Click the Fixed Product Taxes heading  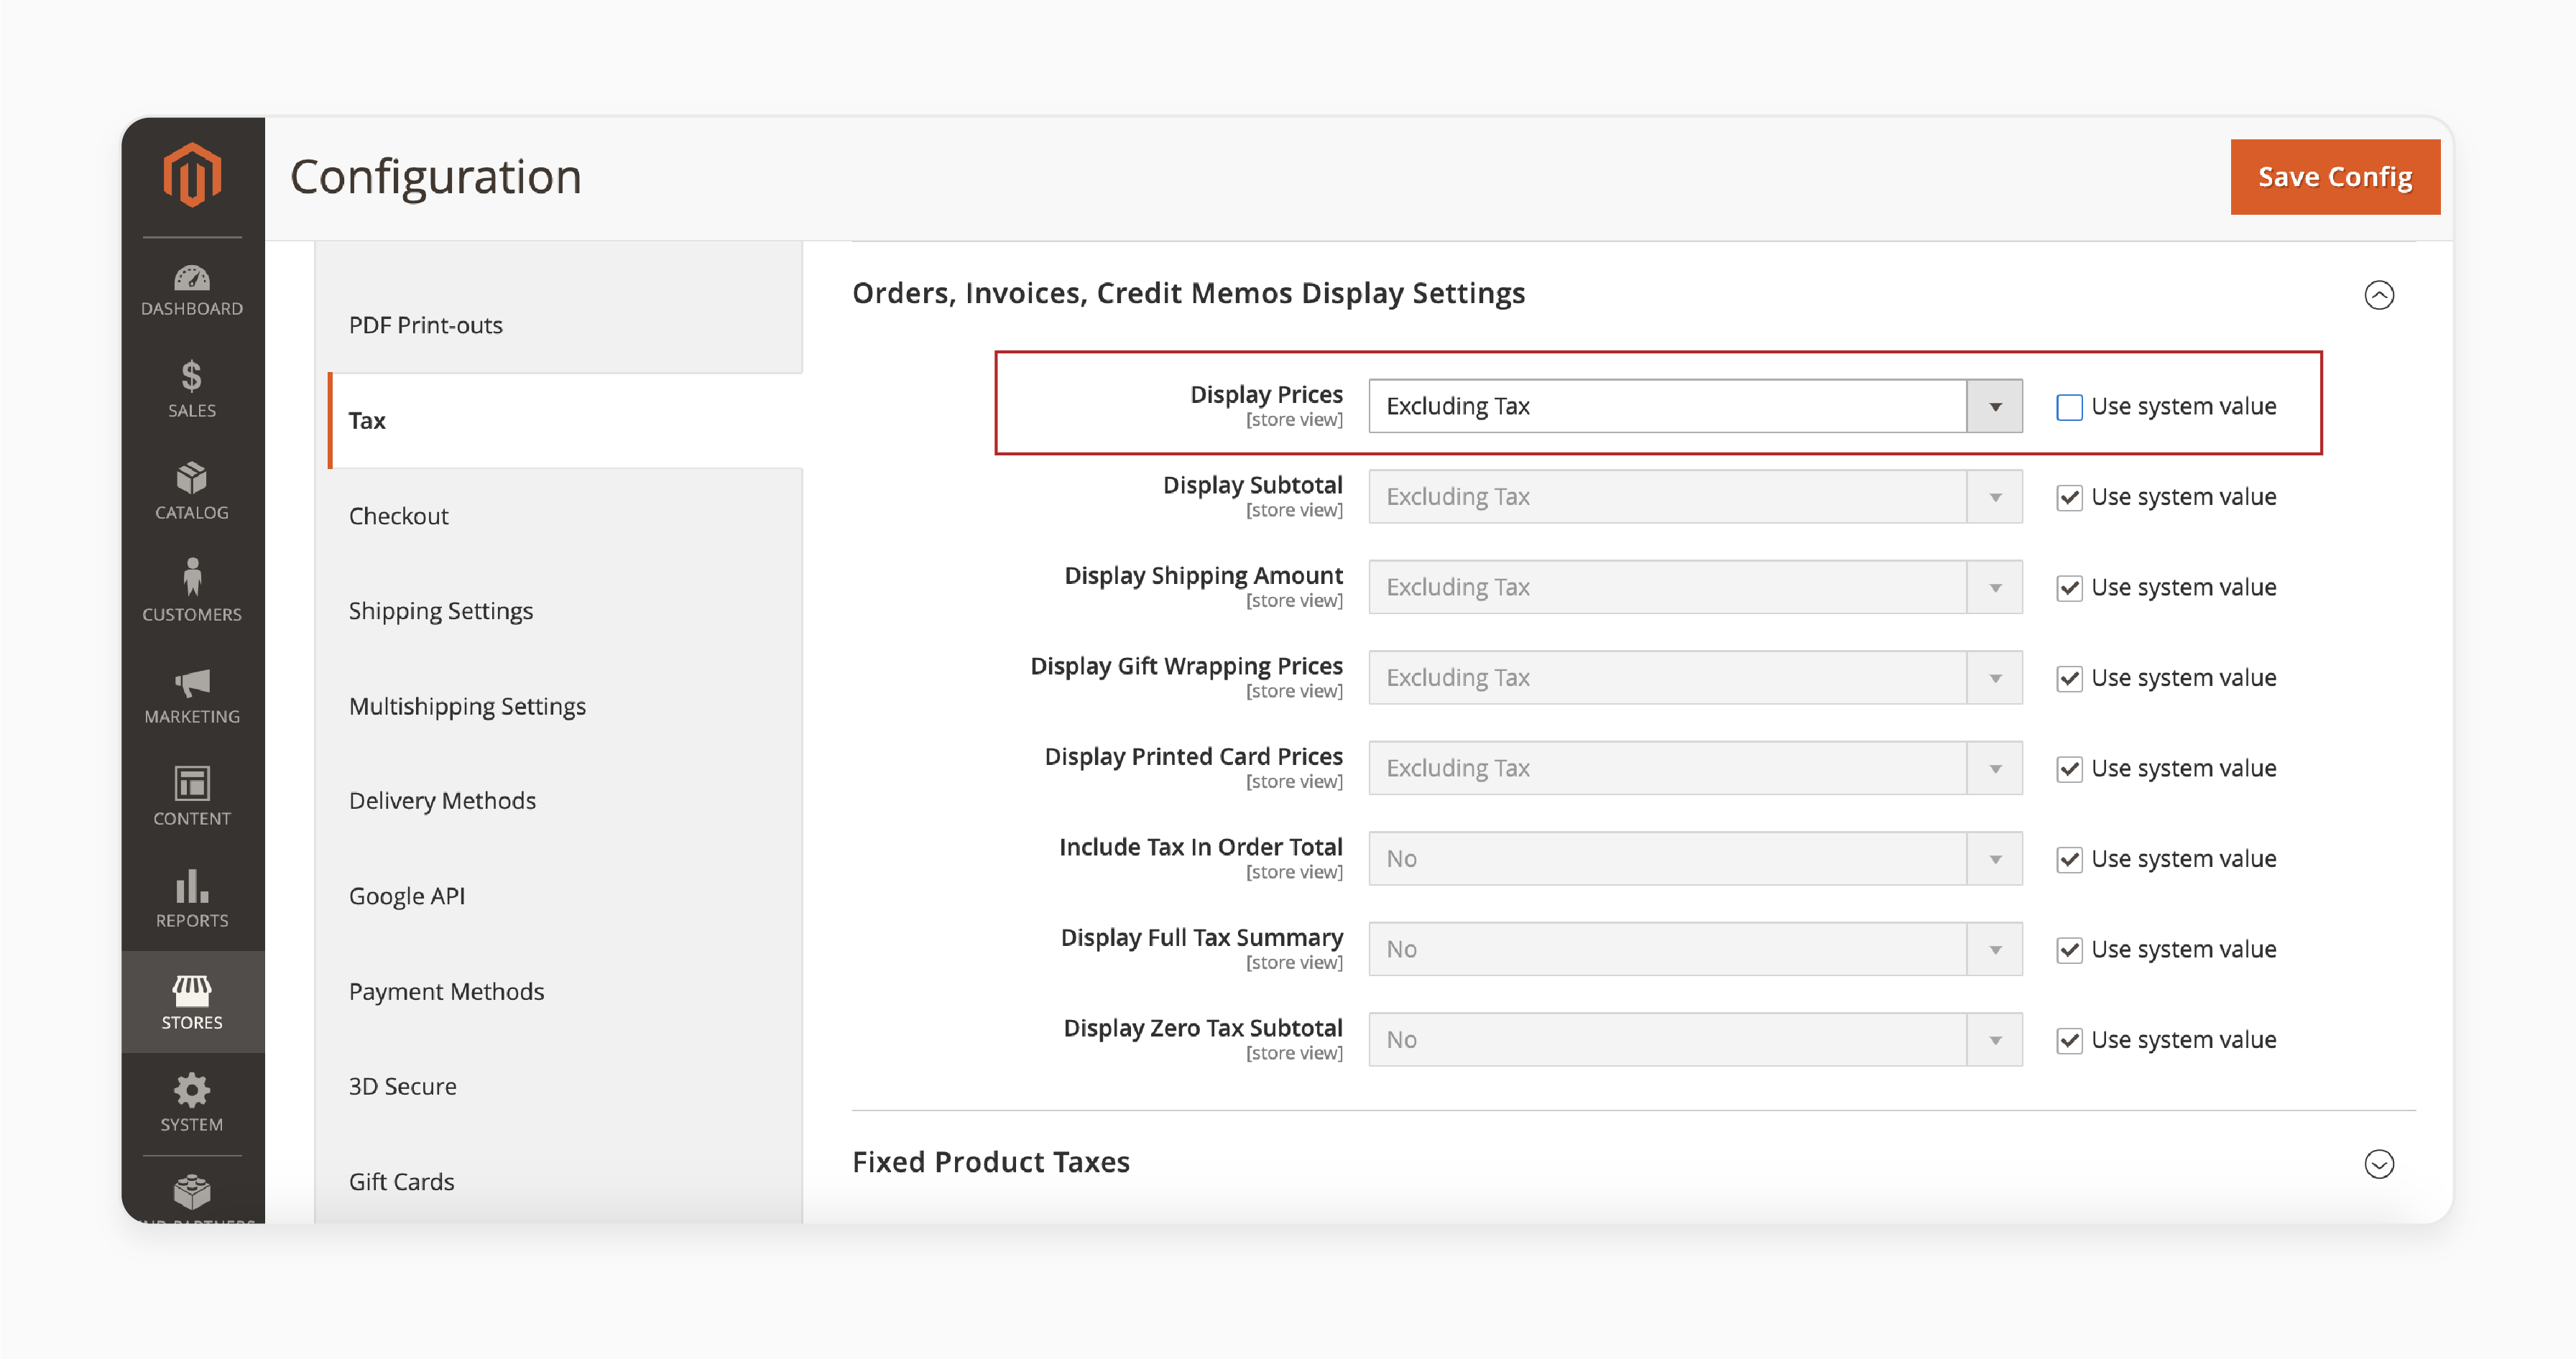click(x=991, y=1162)
